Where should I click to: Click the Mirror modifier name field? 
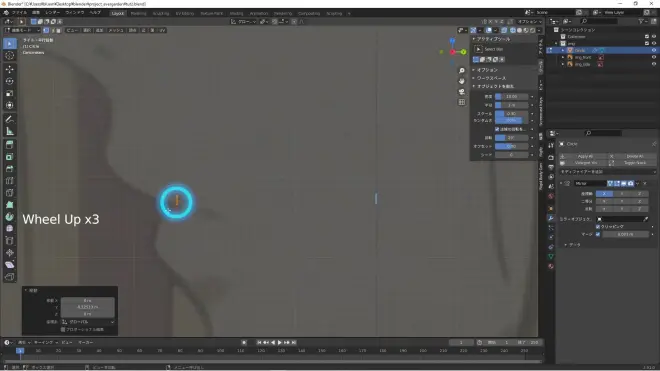point(590,183)
